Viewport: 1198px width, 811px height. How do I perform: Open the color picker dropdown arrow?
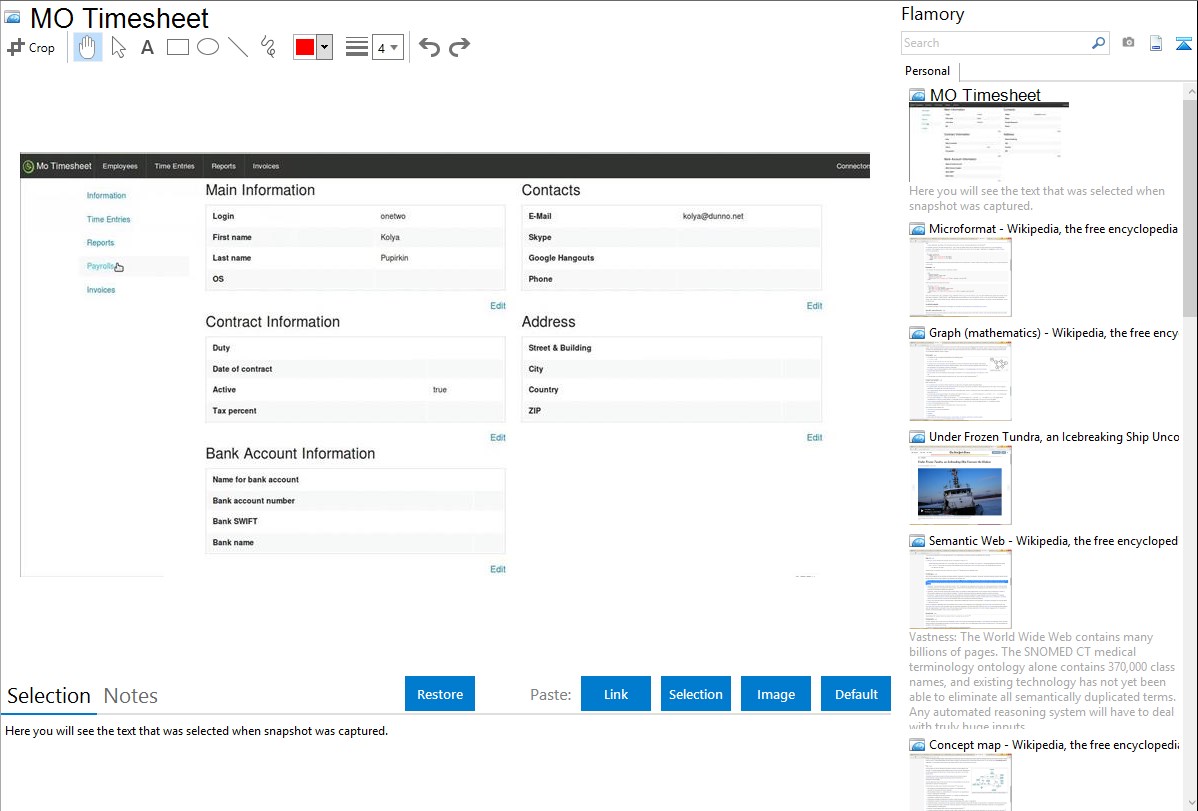pyautogui.click(x=324, y=47)
